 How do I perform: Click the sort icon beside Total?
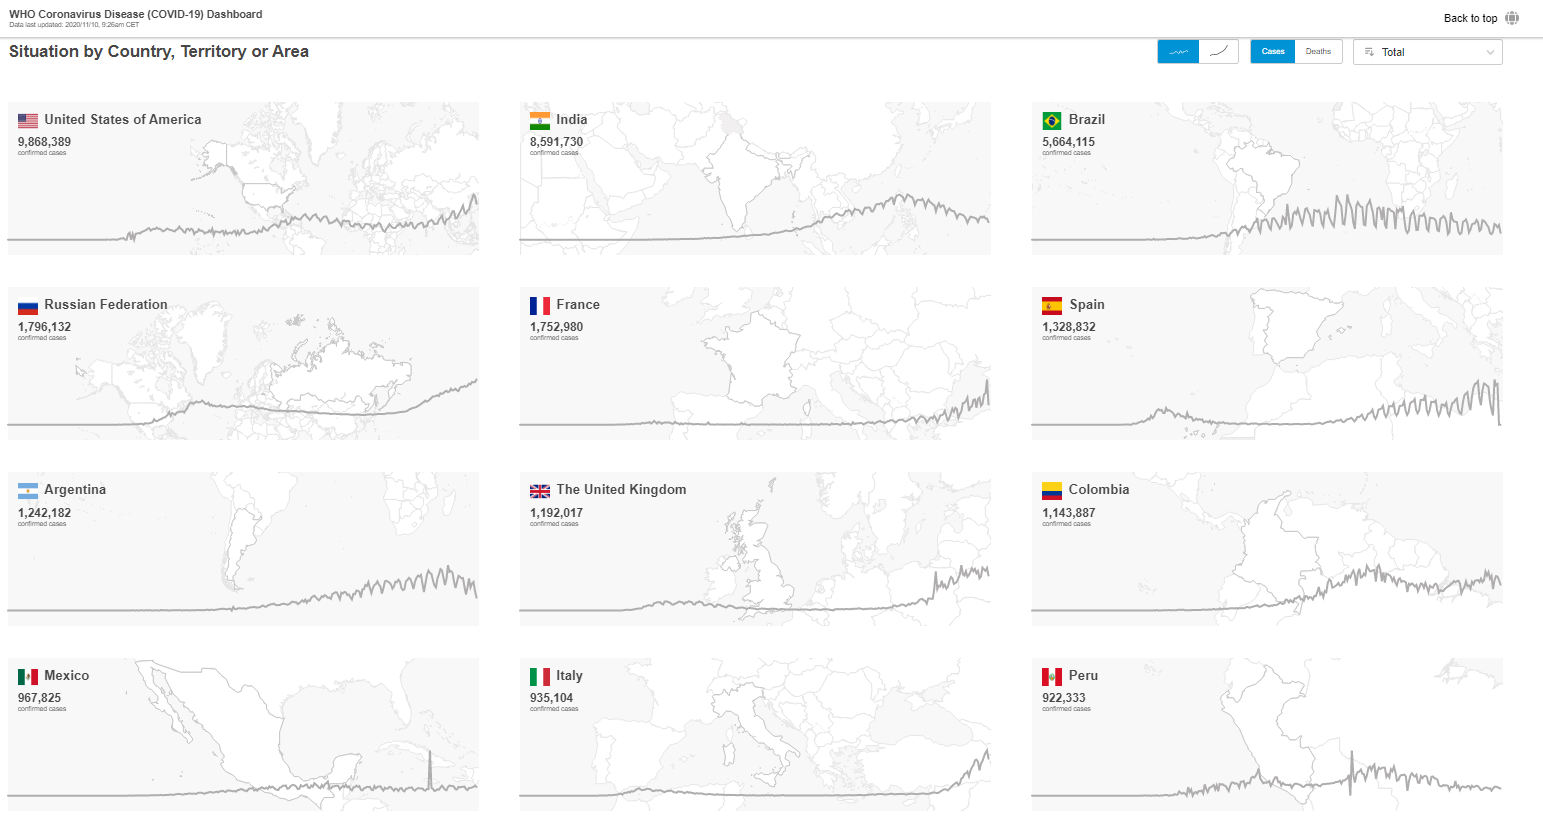[1369, 52]
